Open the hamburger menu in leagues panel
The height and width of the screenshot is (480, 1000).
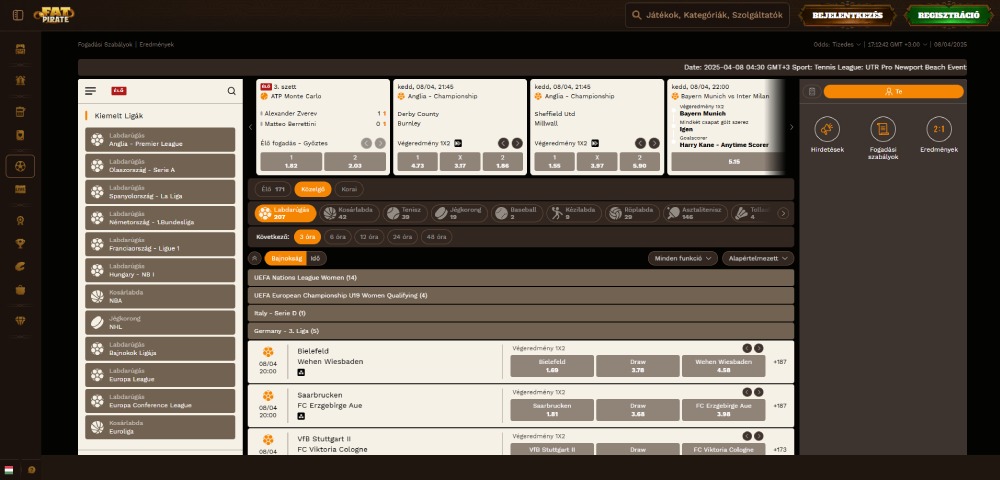pyautogui.click(x=91, y=91)
